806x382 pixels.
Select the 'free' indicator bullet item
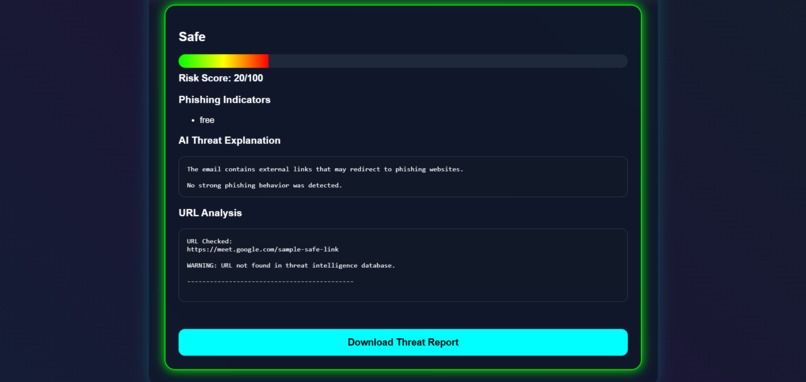coord(207,120)
